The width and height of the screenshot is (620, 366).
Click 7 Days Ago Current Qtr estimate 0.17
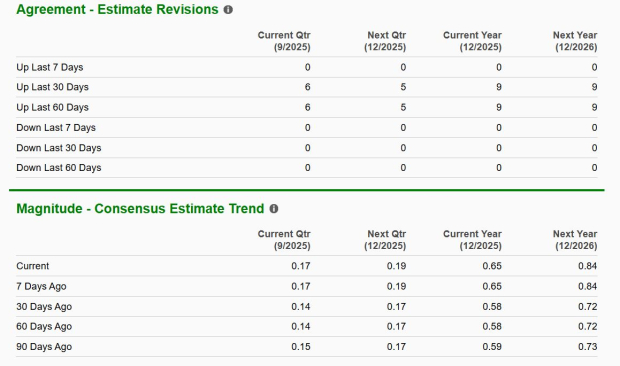301,286
